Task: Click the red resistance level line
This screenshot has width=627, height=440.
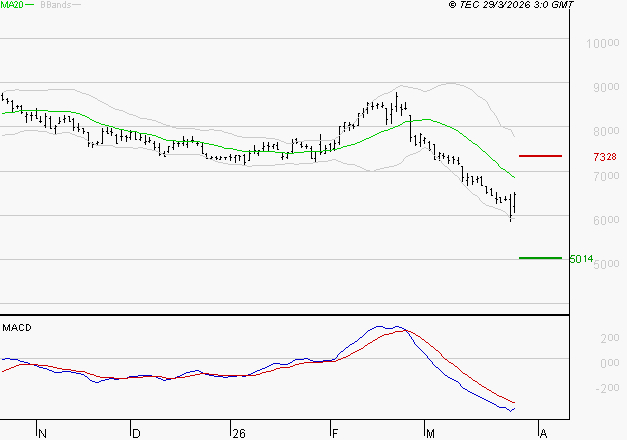Action: coord(540,156)
